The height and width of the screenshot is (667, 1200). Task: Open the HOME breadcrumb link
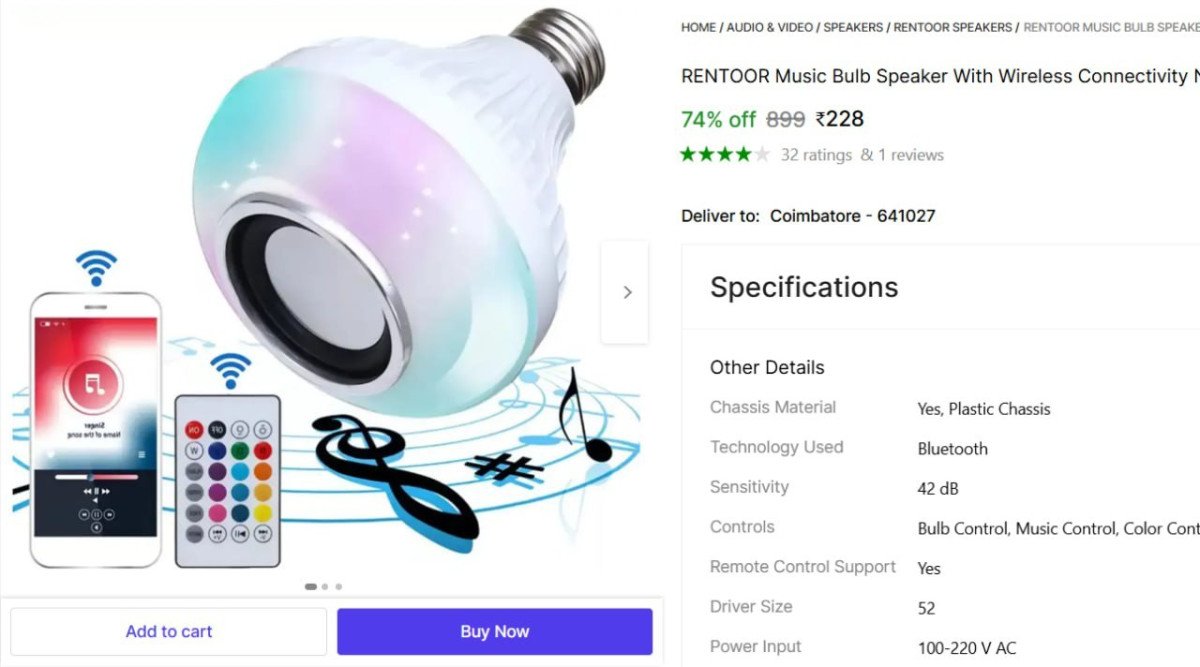coord(697,27)
